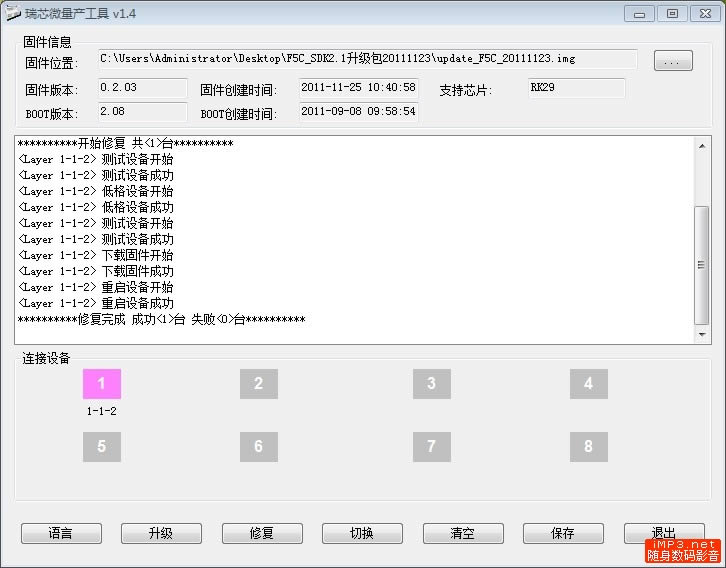Viewport: 726px width, 568px height.
Task: Click the firmware path field
Action: (366, 60)
